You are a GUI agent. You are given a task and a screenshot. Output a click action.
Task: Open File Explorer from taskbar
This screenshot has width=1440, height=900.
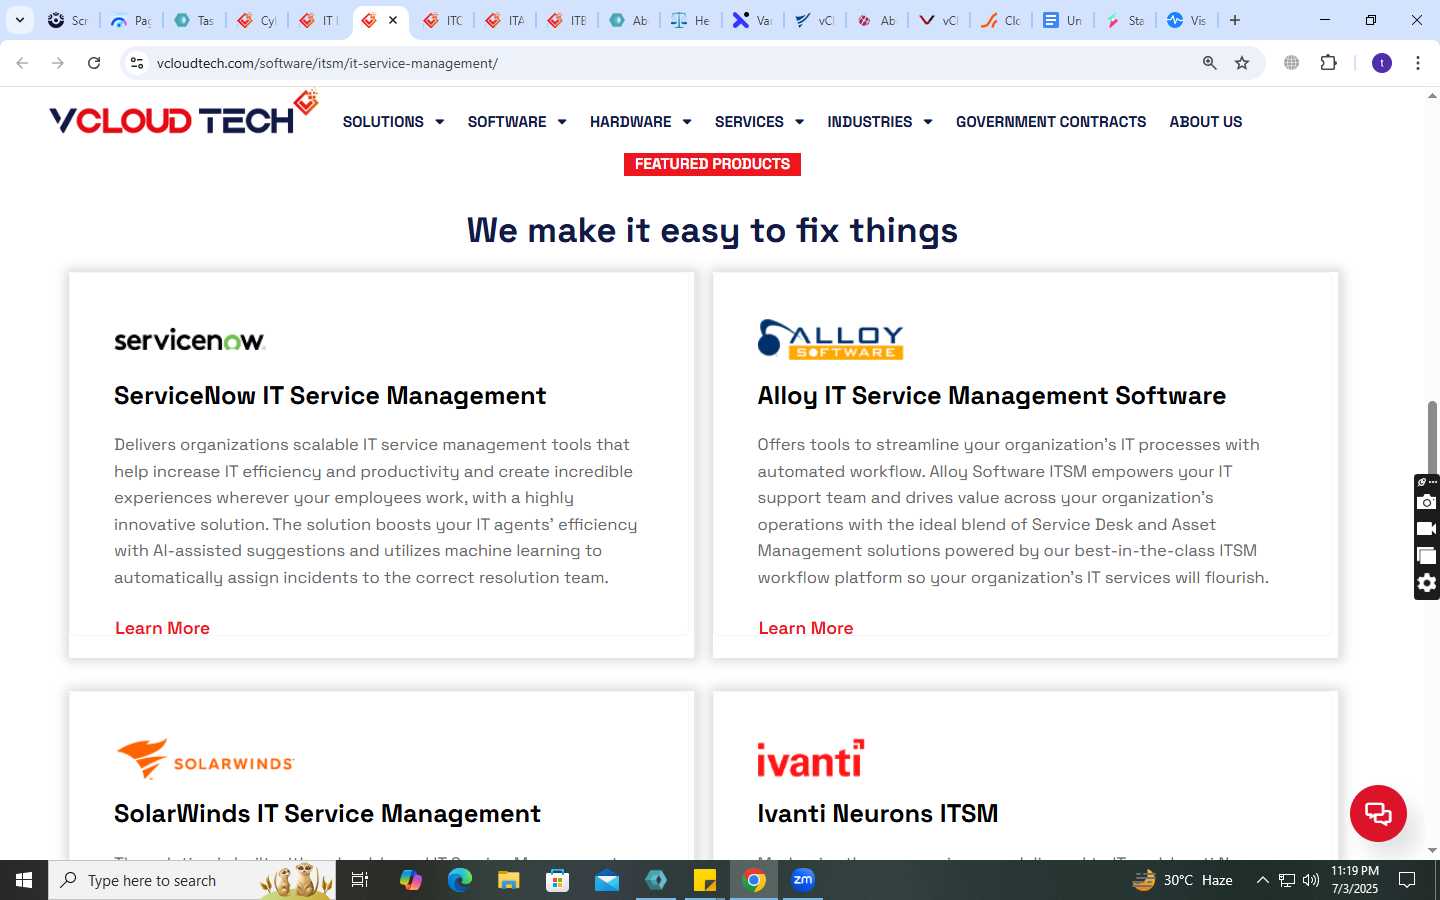508,880
